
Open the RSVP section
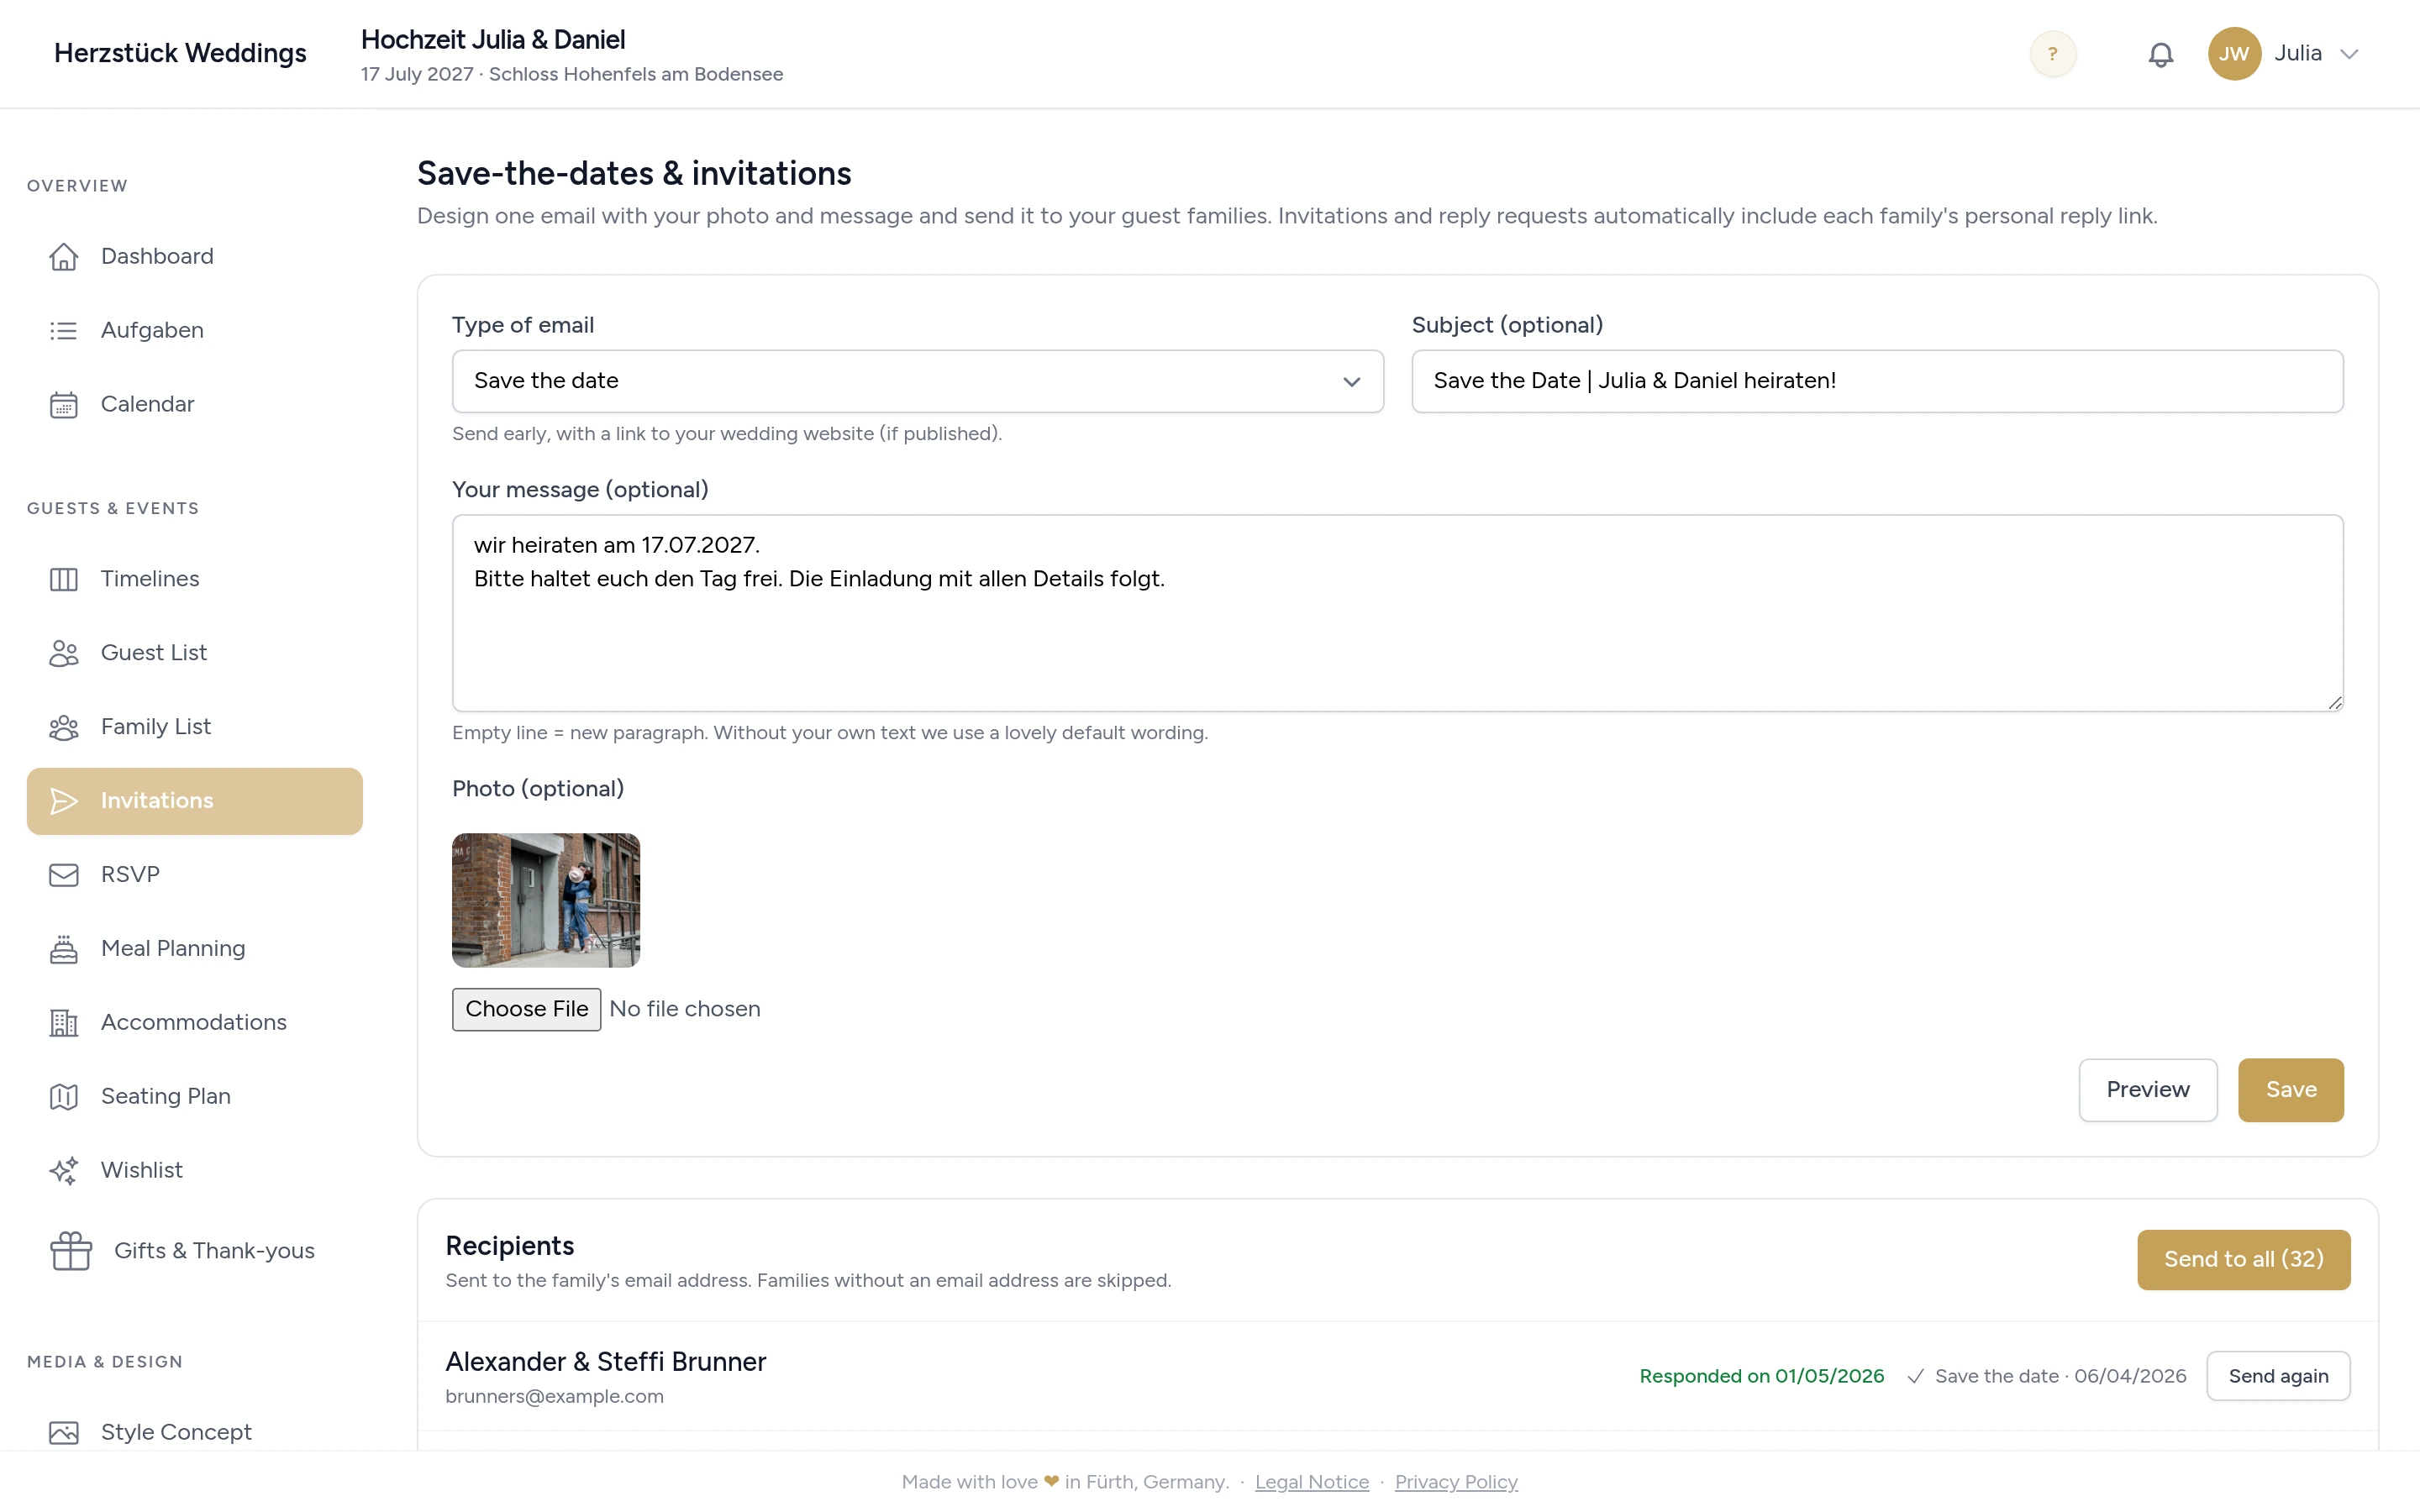pyautogui.click(x=195, y=875)
